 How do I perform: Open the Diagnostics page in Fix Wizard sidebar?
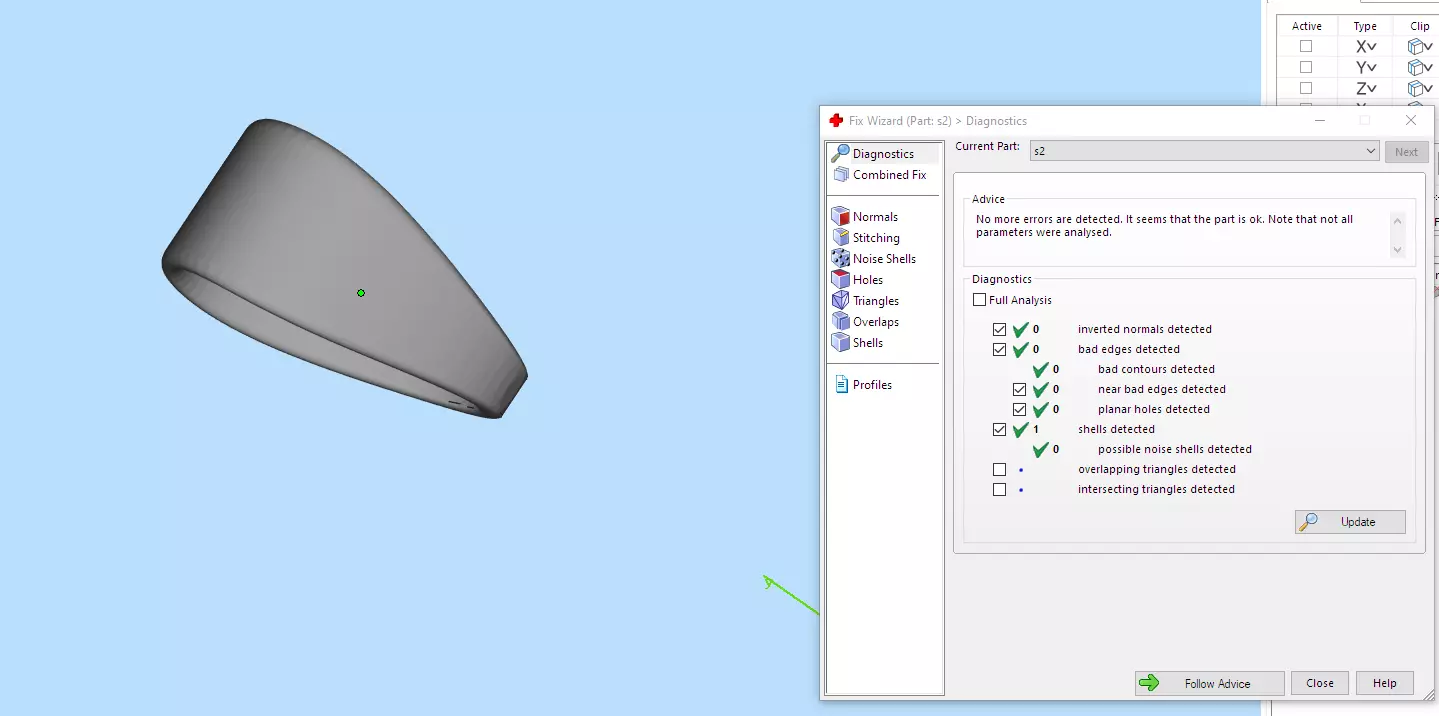883,154
